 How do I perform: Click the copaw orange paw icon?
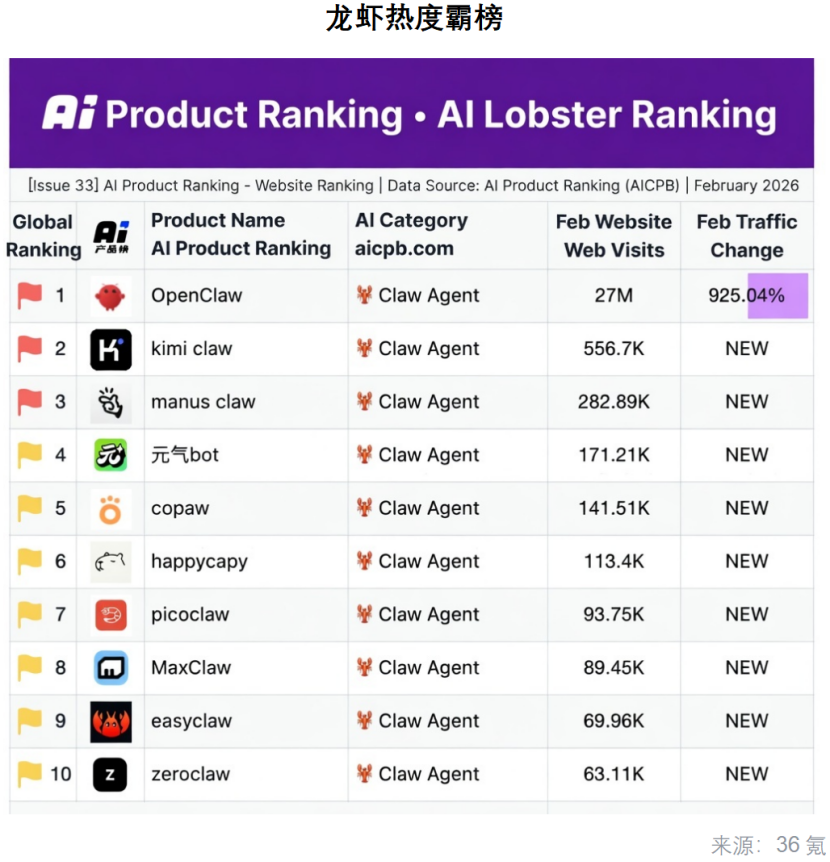111,509
